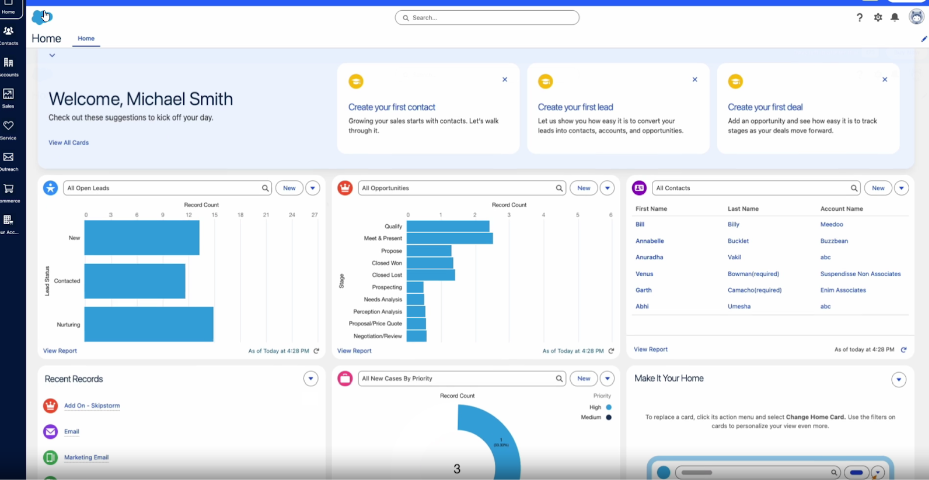Click search icon in All Contacts field
The width and height of the screenshot is (929, 480).
(x=854, y=188)
